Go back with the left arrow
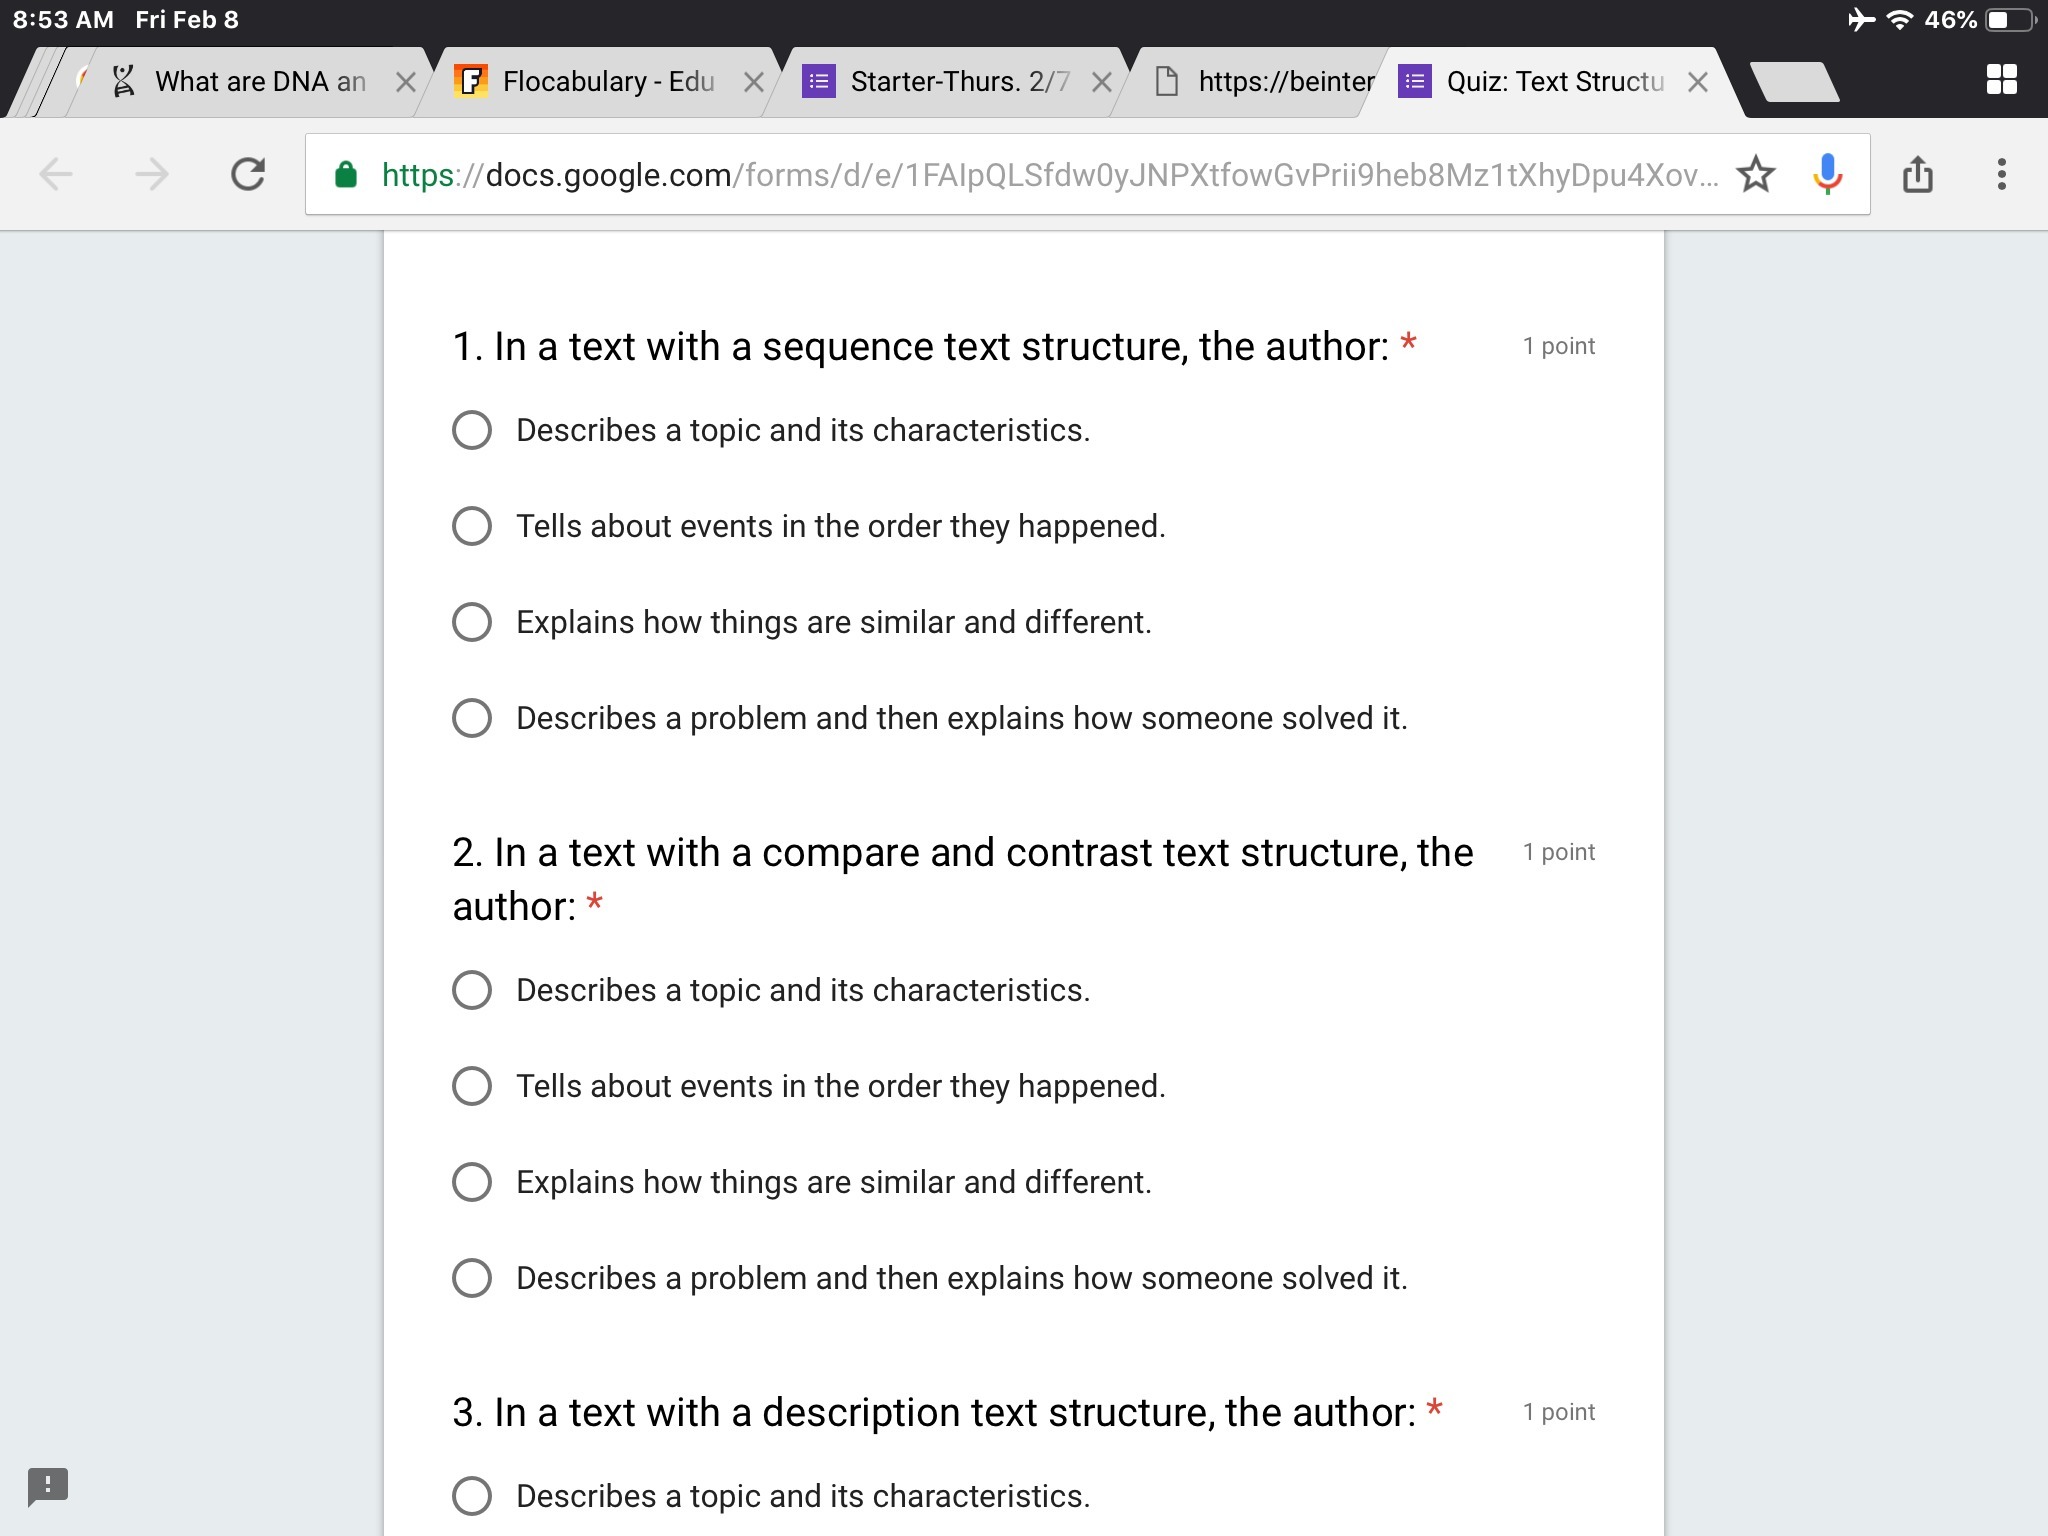Image resolution: width=2048 pixels, height=1536 pixels. [x=57, y=175]
